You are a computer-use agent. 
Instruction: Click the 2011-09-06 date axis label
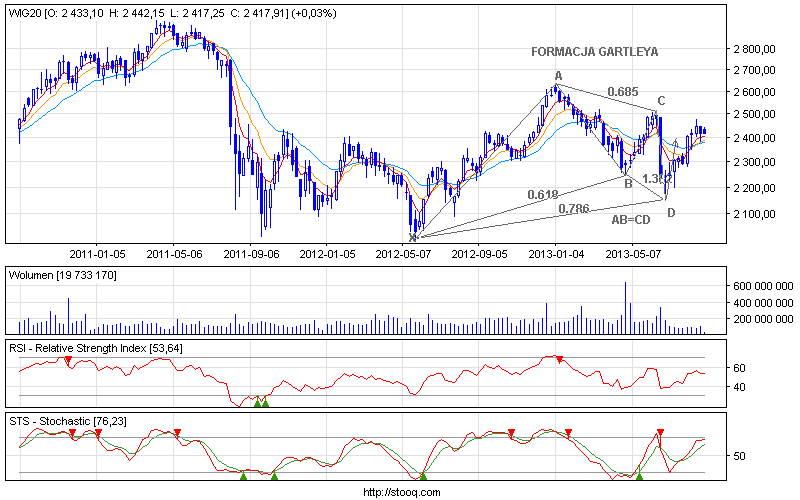(x=251, y=254)
